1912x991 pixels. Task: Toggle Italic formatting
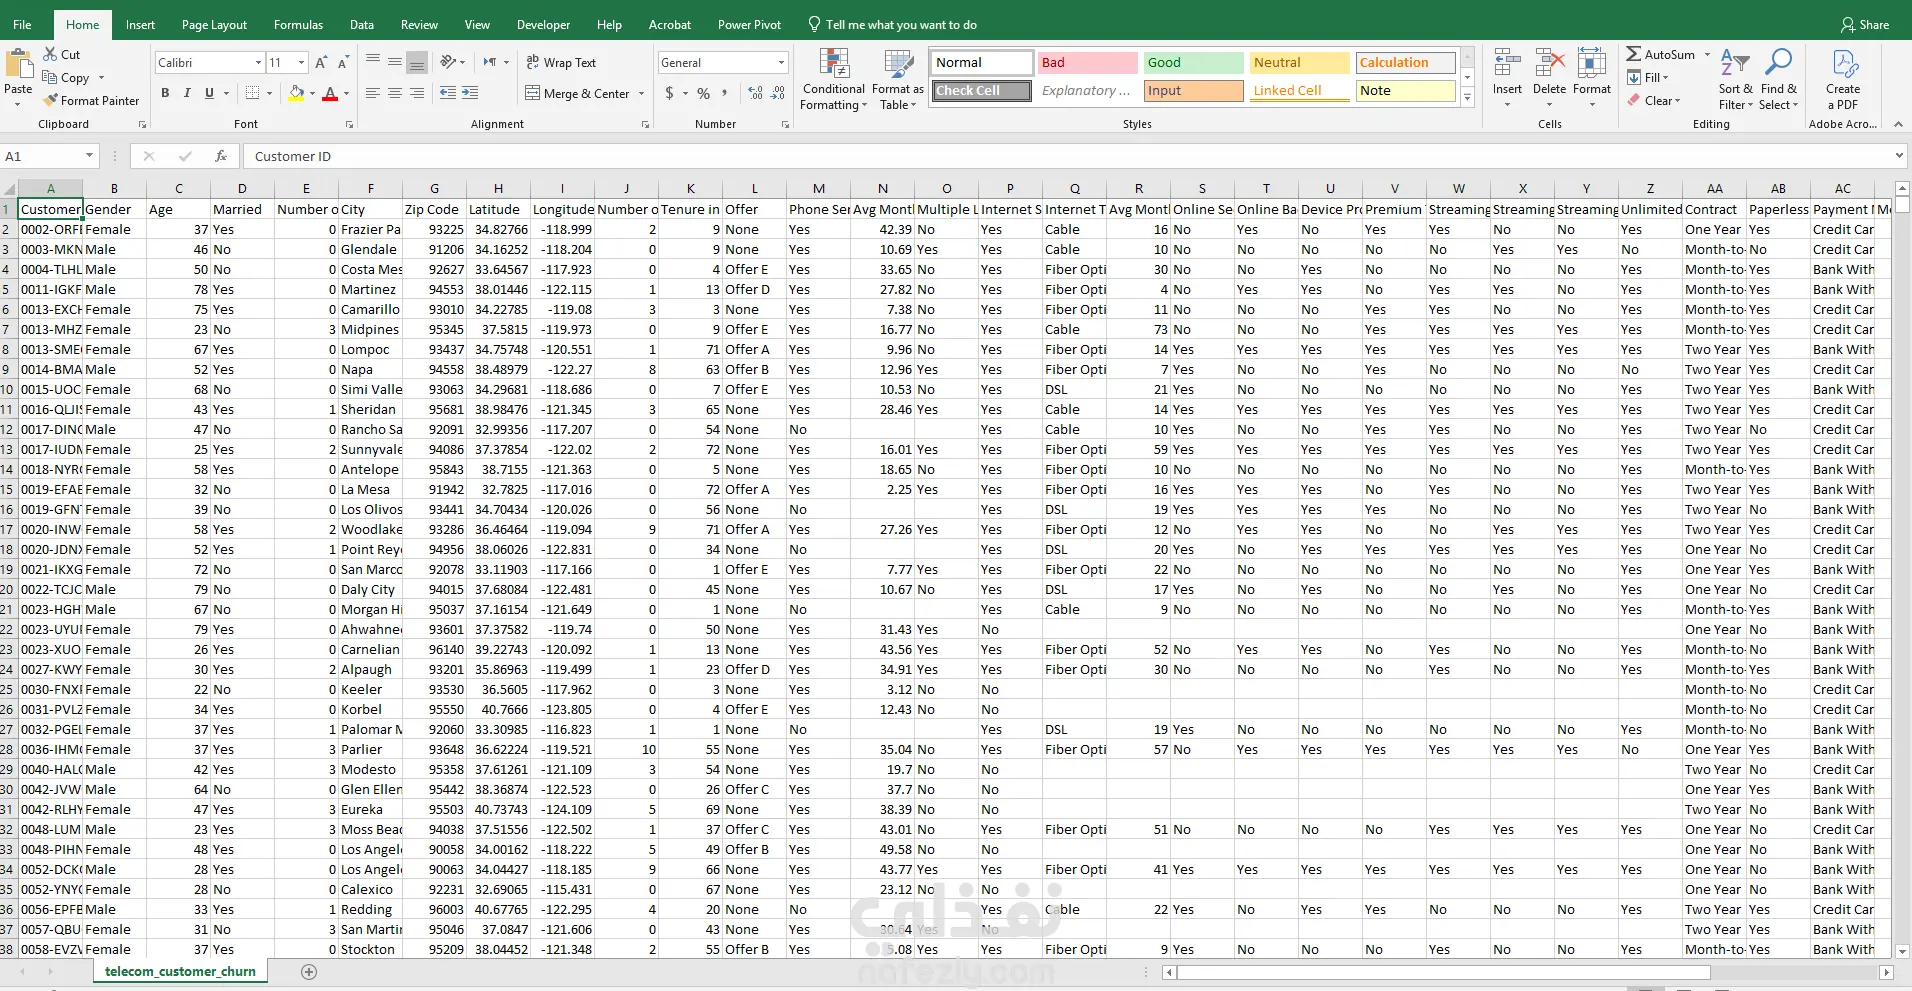point(187,93)
